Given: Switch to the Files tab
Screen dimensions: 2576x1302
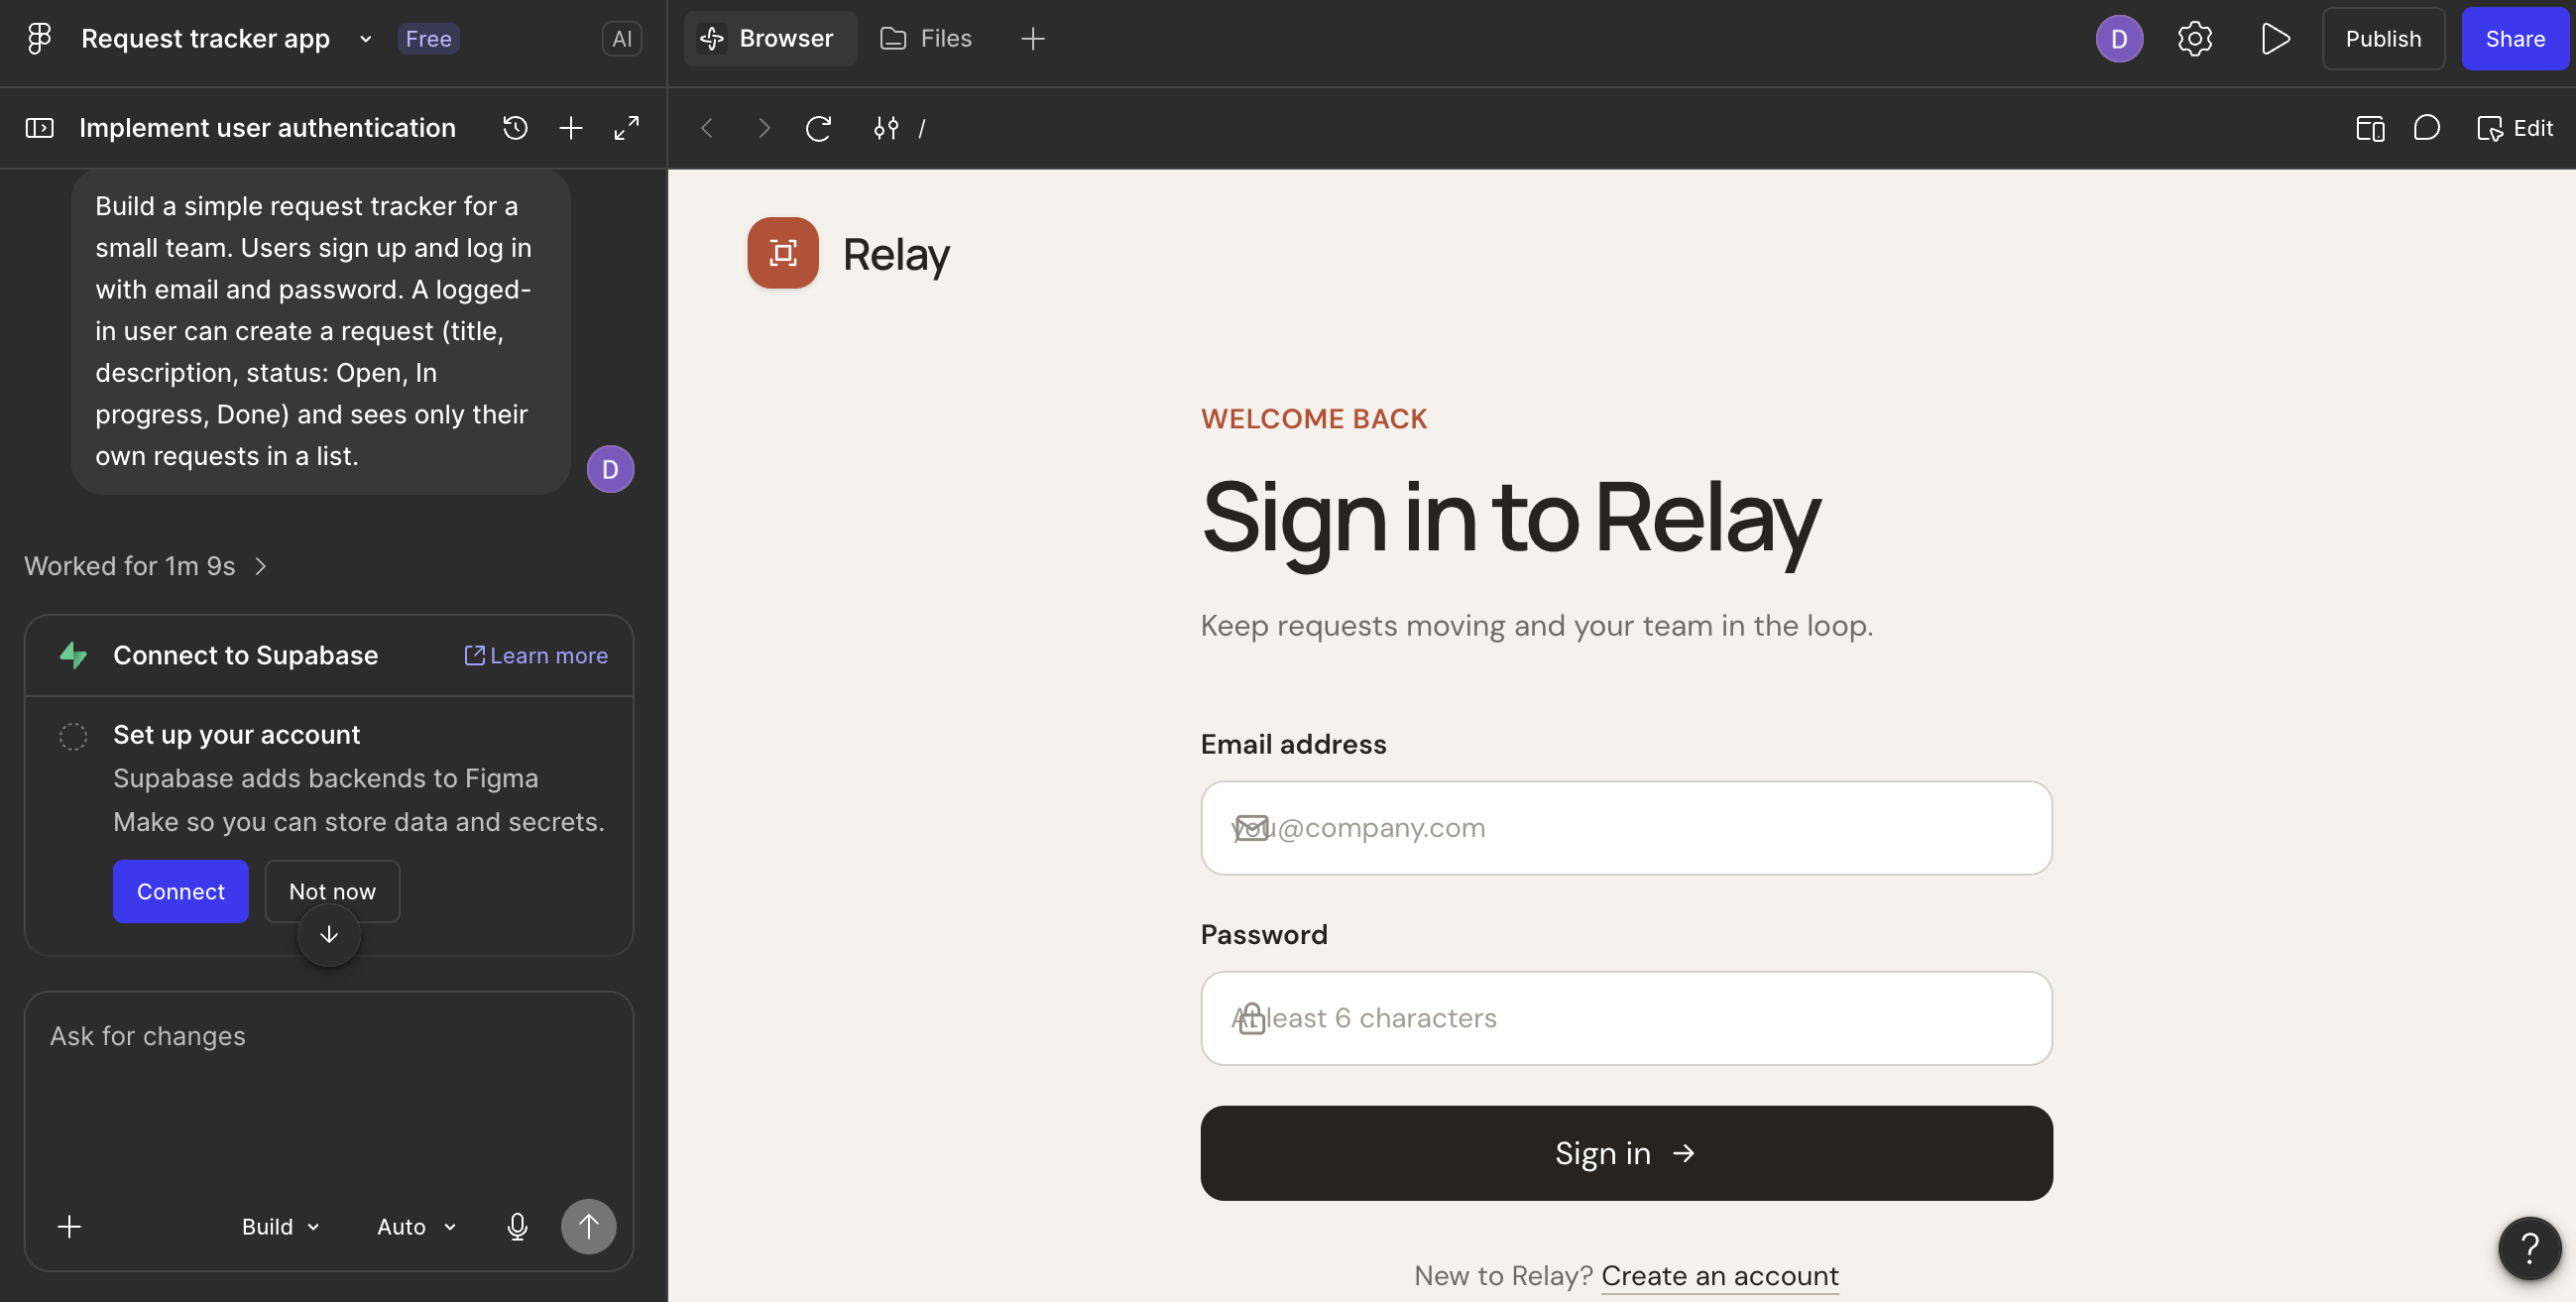Looking at the screenshot, I should pos(926,39).
